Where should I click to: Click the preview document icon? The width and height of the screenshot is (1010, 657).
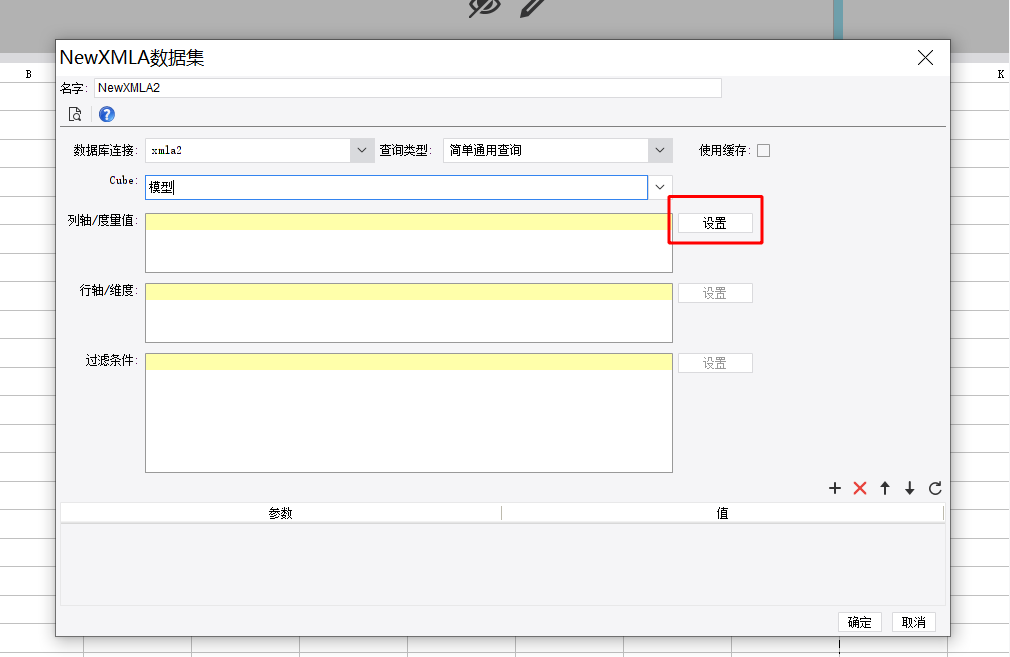[75, 114]
